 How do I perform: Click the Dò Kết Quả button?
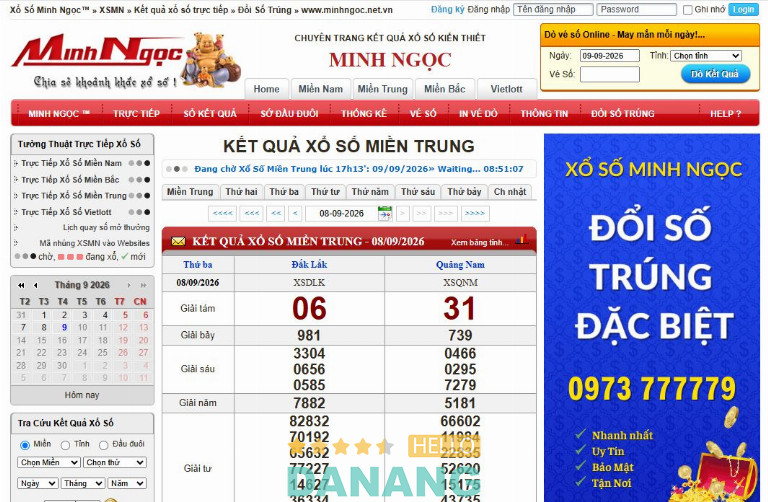click(715, 74)
